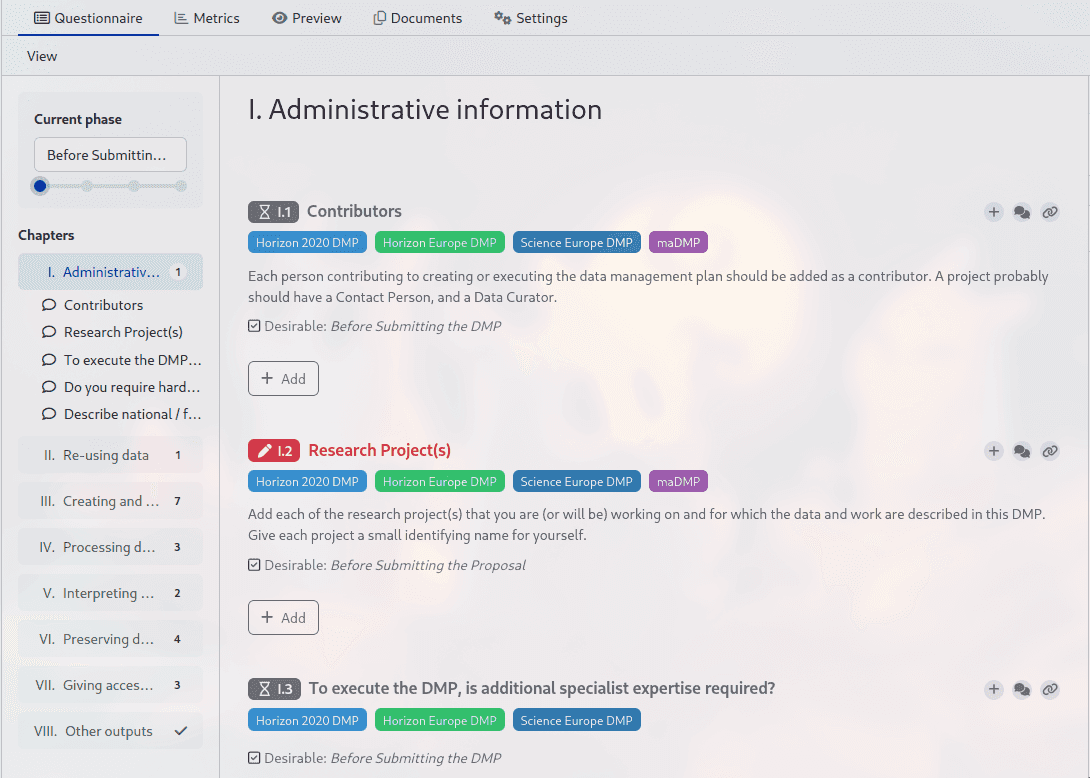Click the eye icon of Preview tab

pyautogui.click(x=279, y=18)
